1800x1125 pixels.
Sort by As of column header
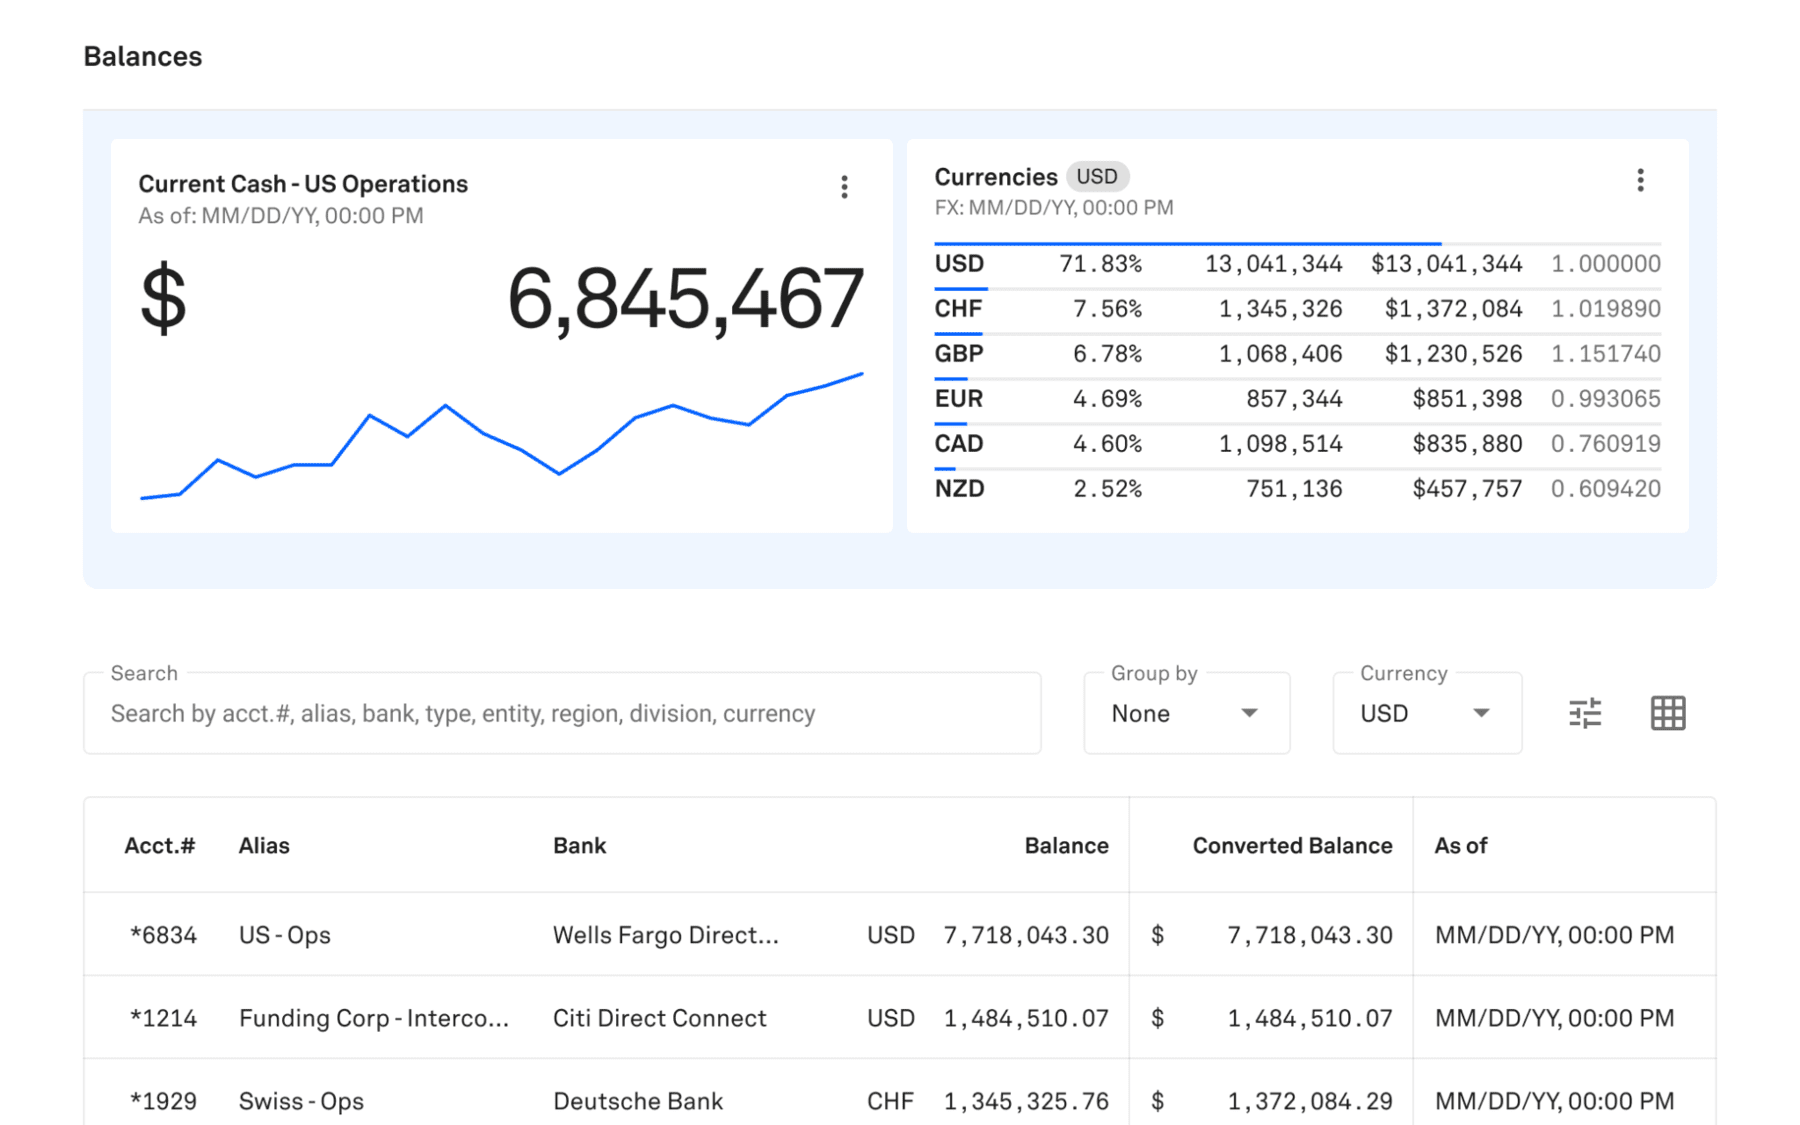[x=1460, y=846]
